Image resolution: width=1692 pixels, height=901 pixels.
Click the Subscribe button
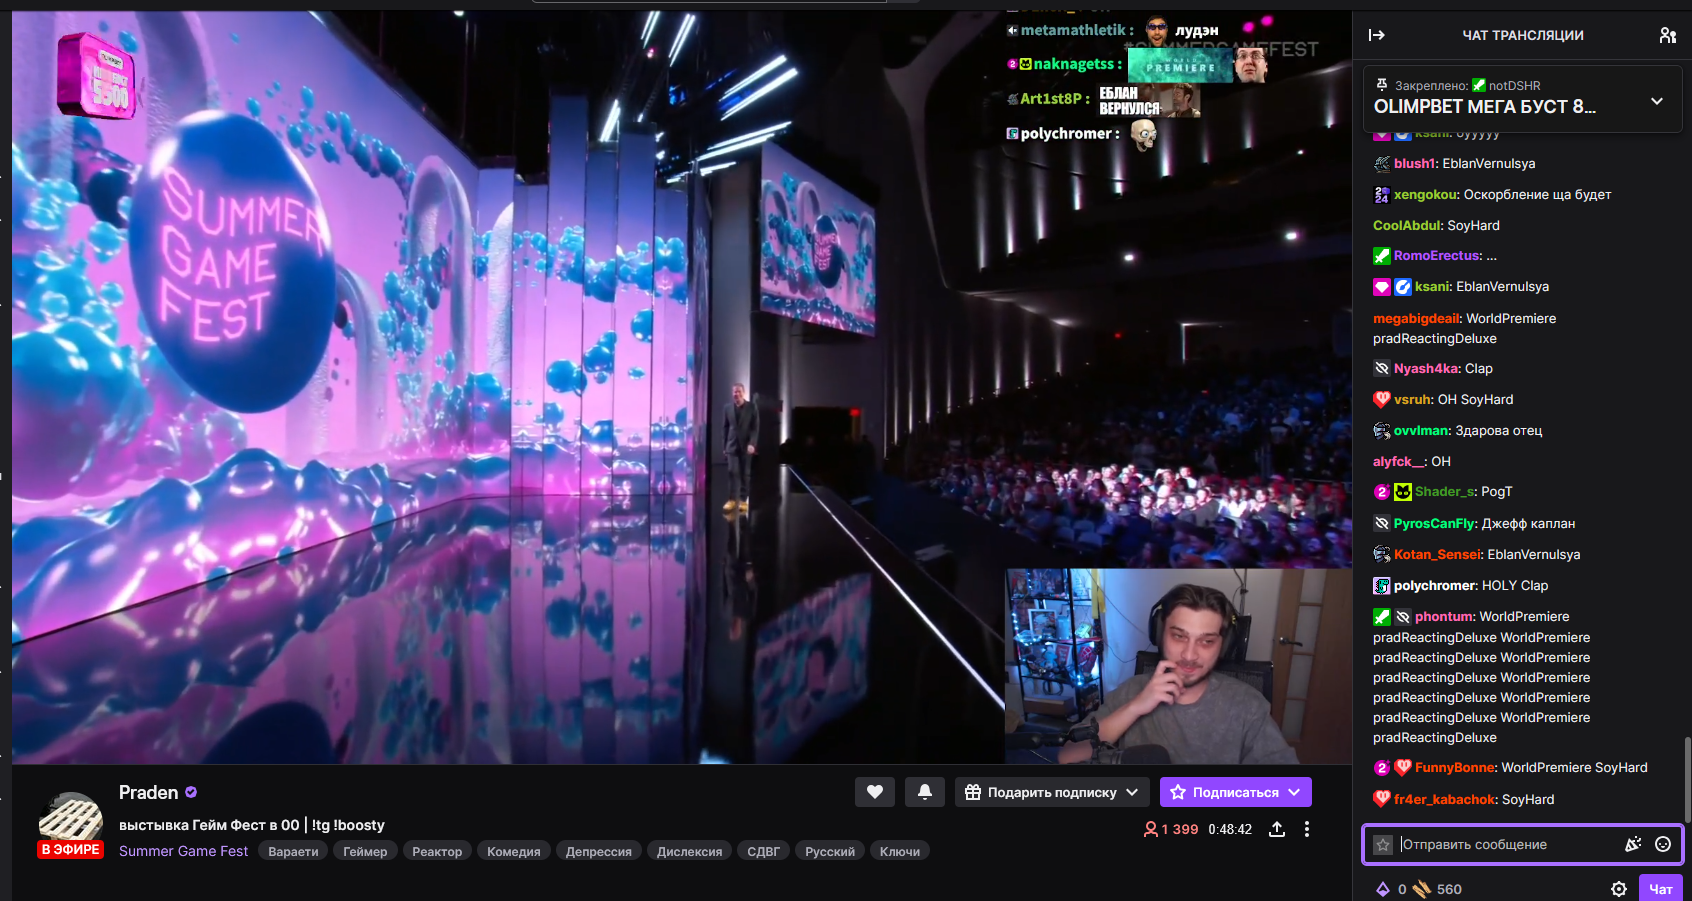pyautogui.click(x=1235, y=792)
